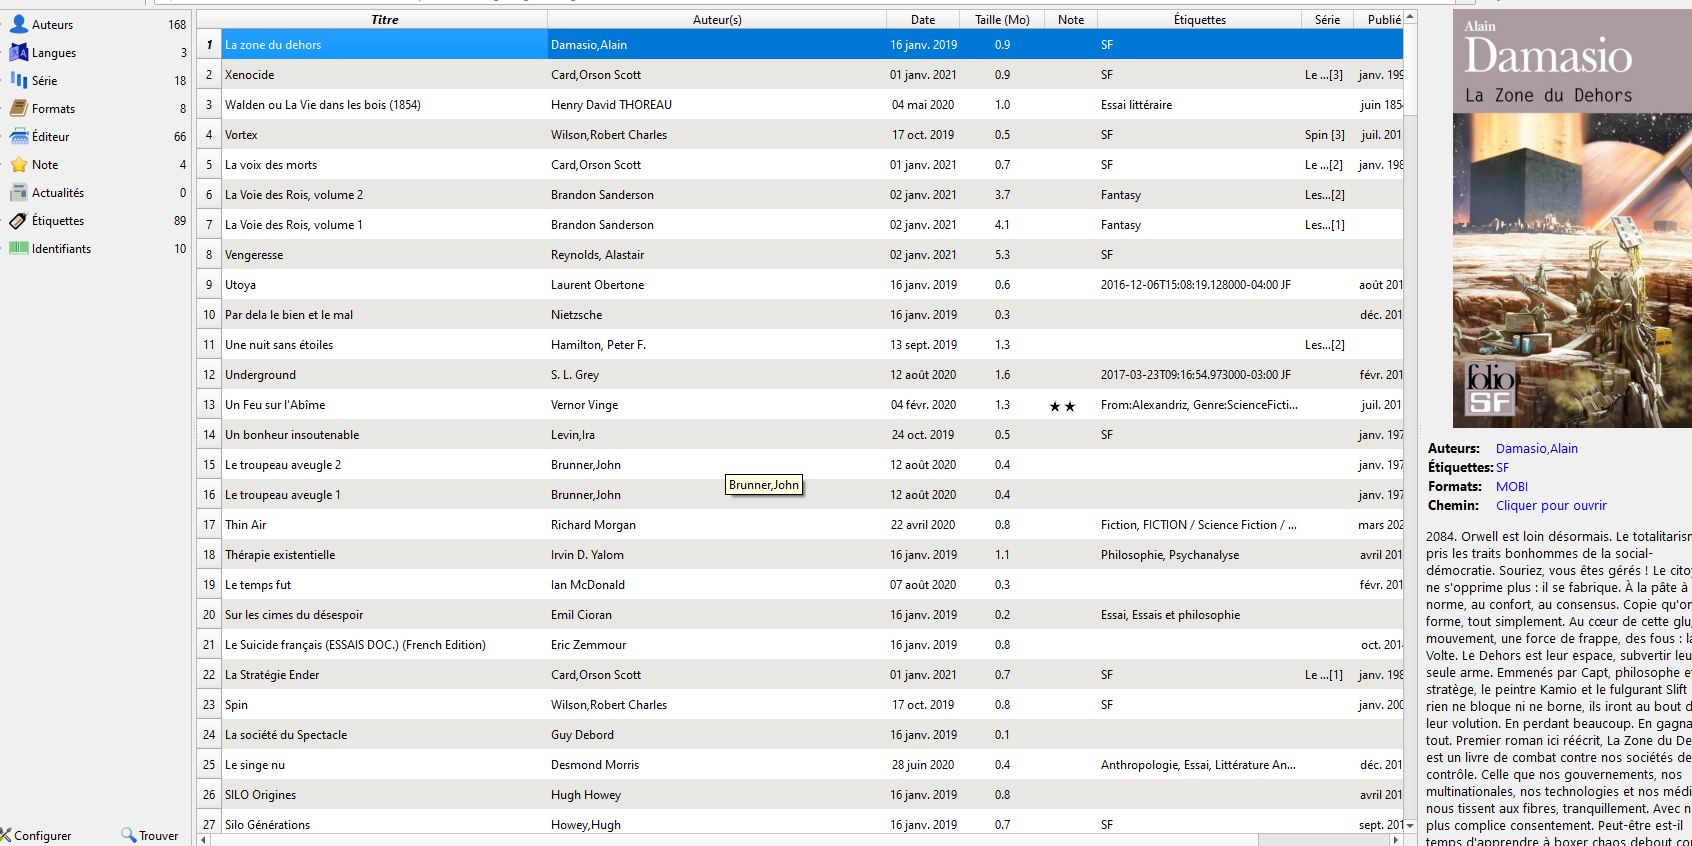Click the Série bars icon

18,80
